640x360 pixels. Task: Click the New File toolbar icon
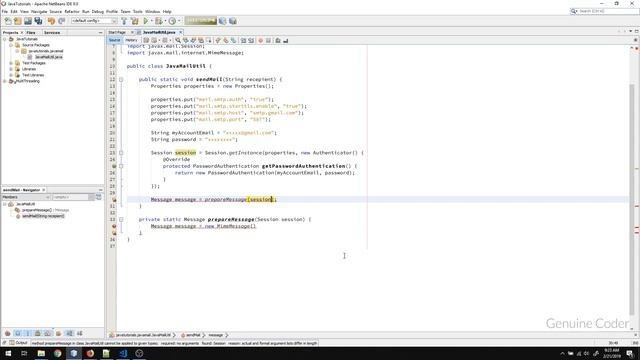(x=8, y=21)
